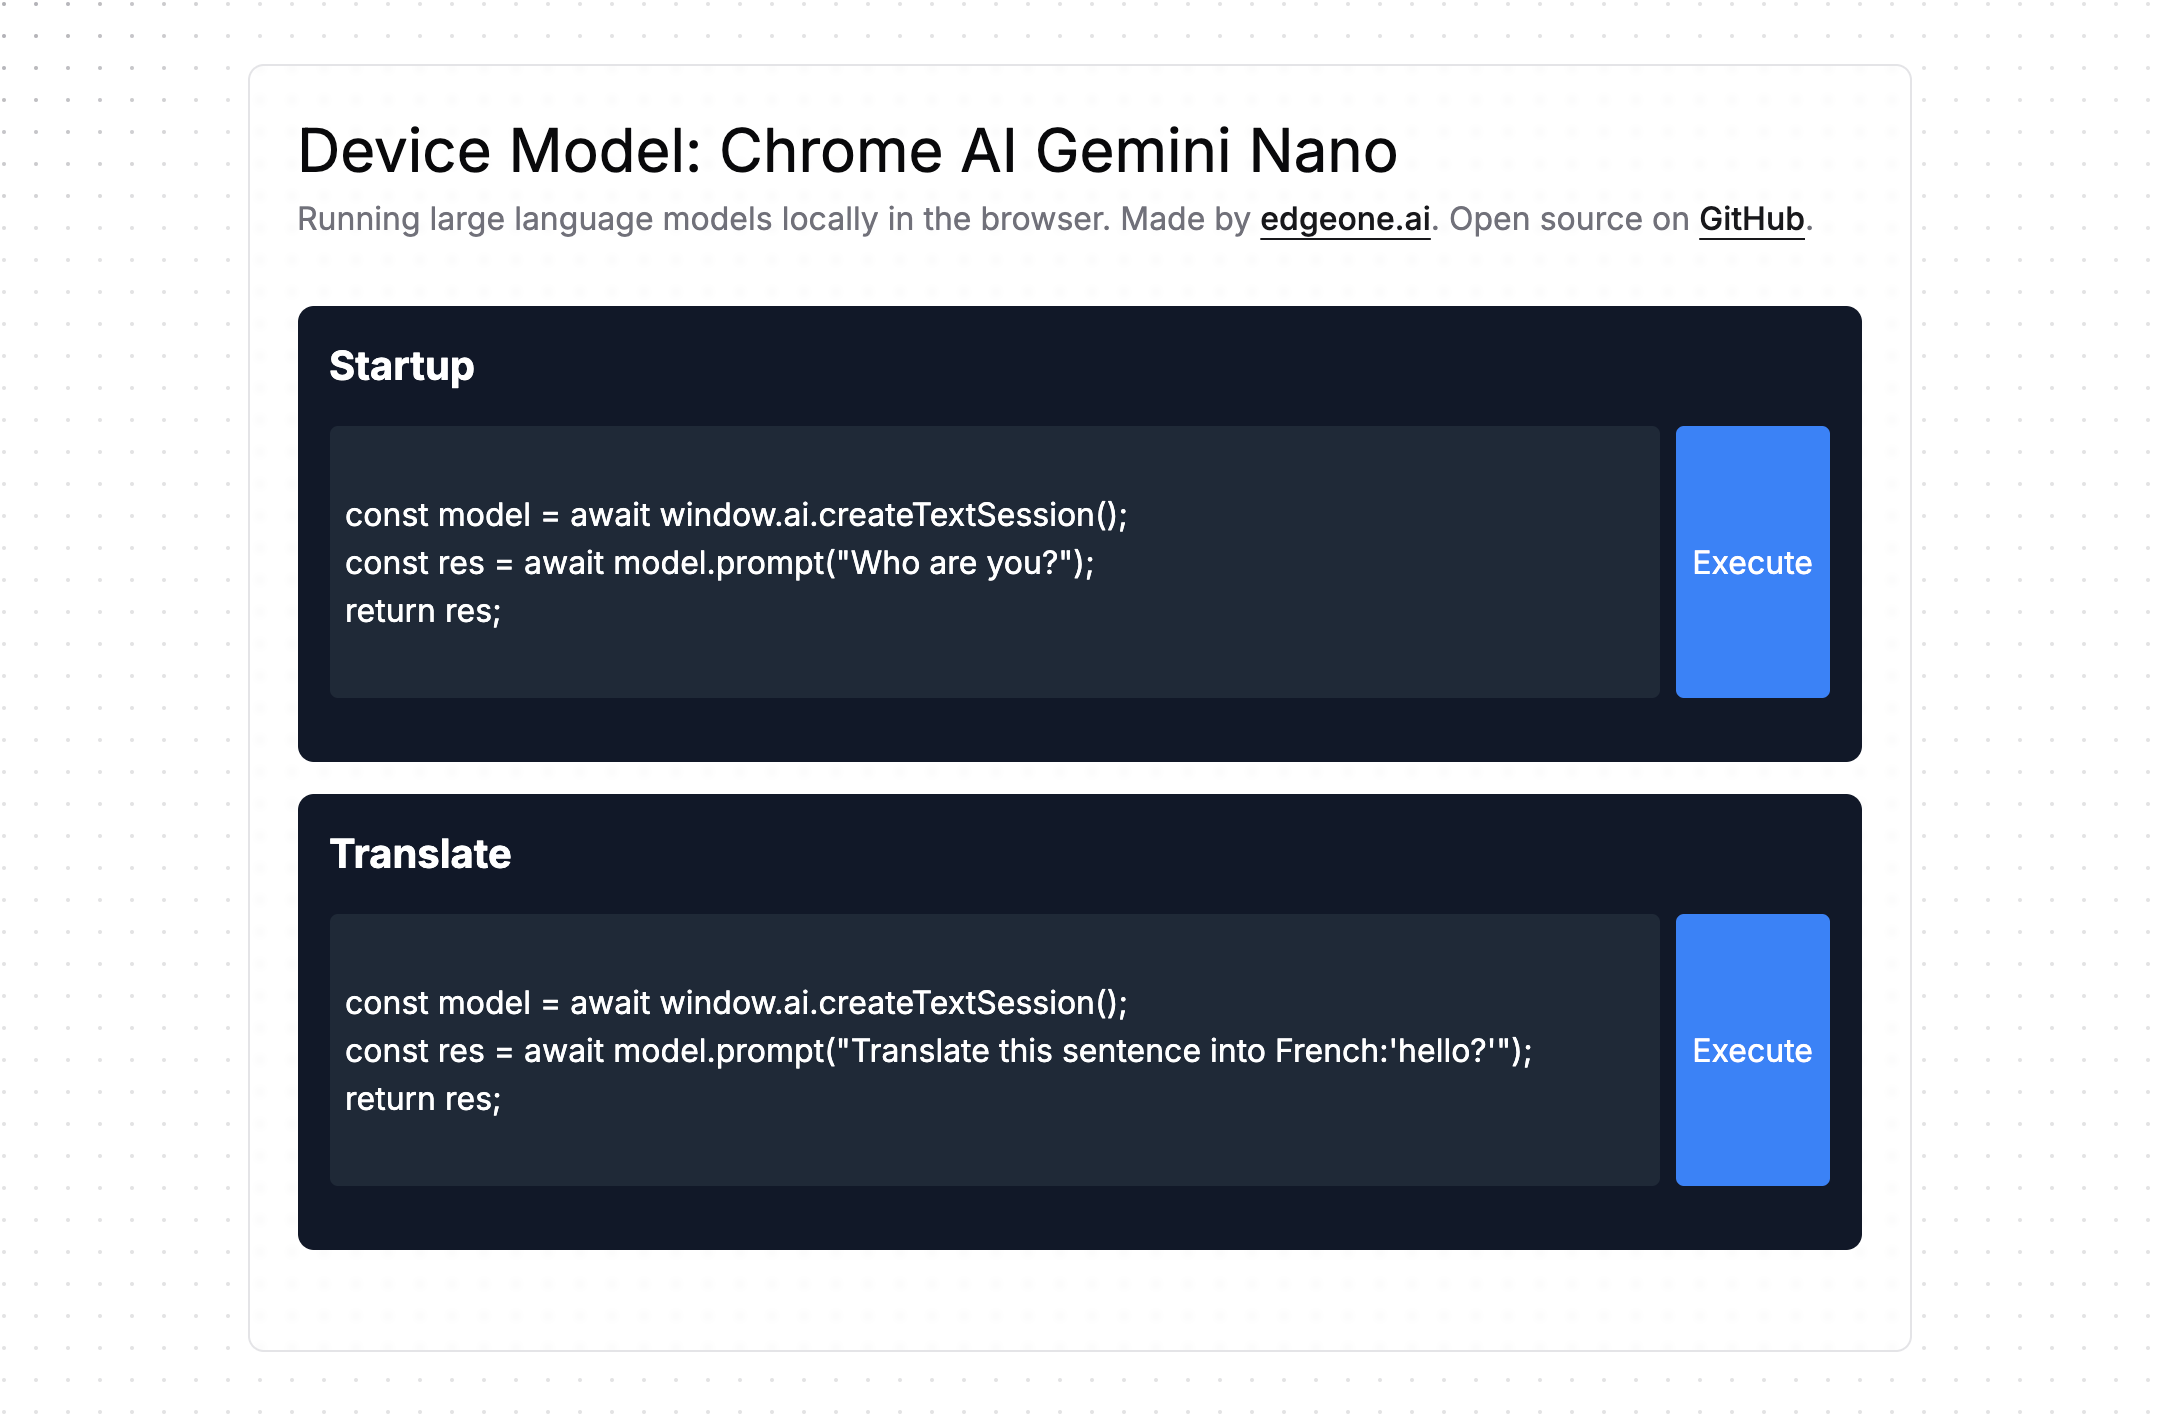Click 'return res;' in the Translate code
Screen dimensions: 2160x1416
pos(423,1099)
